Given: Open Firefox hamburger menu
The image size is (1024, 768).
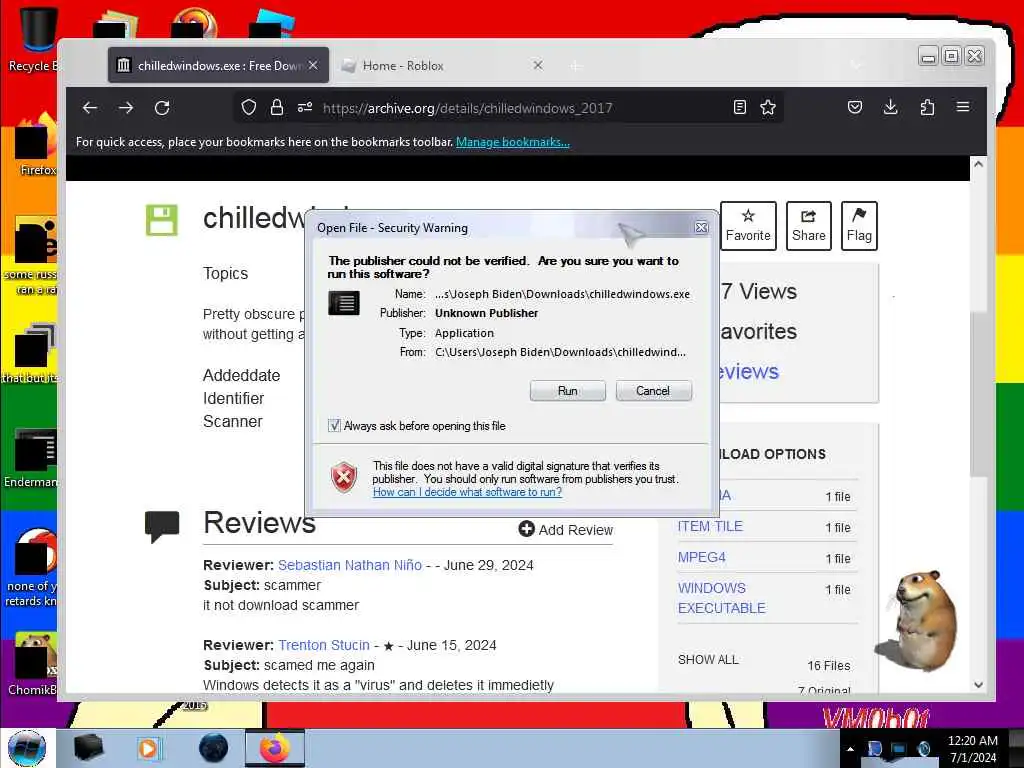Looking at the screenshot, I should click(x=963, y=106).
